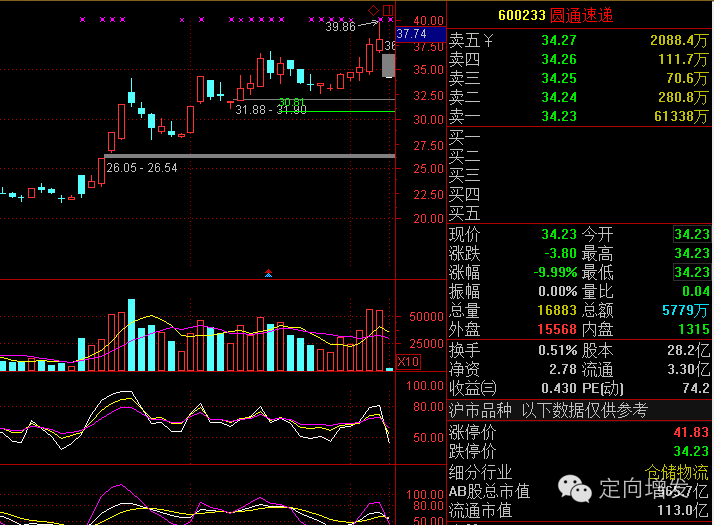This screenshot has width=714, height=525.
Task: Click the 振幅 value 0.00%
Action: click(x=558, y=291)
